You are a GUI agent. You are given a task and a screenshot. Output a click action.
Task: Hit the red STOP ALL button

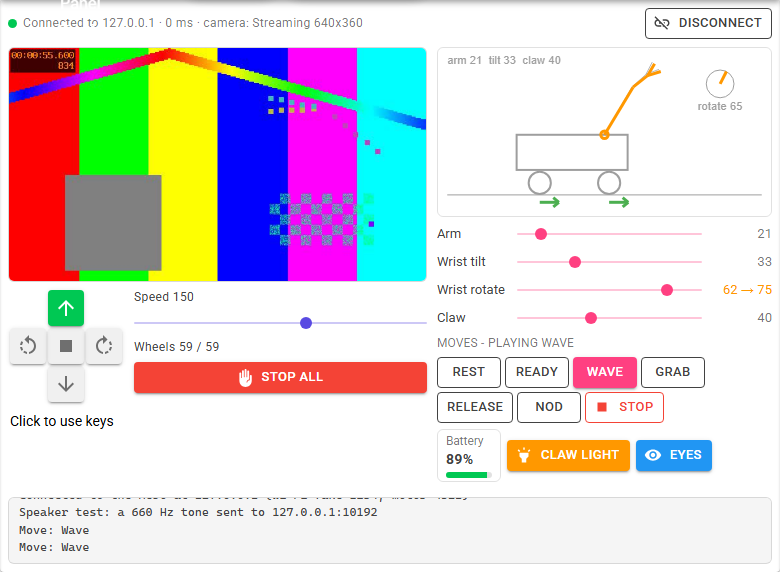tap(280, 377)
